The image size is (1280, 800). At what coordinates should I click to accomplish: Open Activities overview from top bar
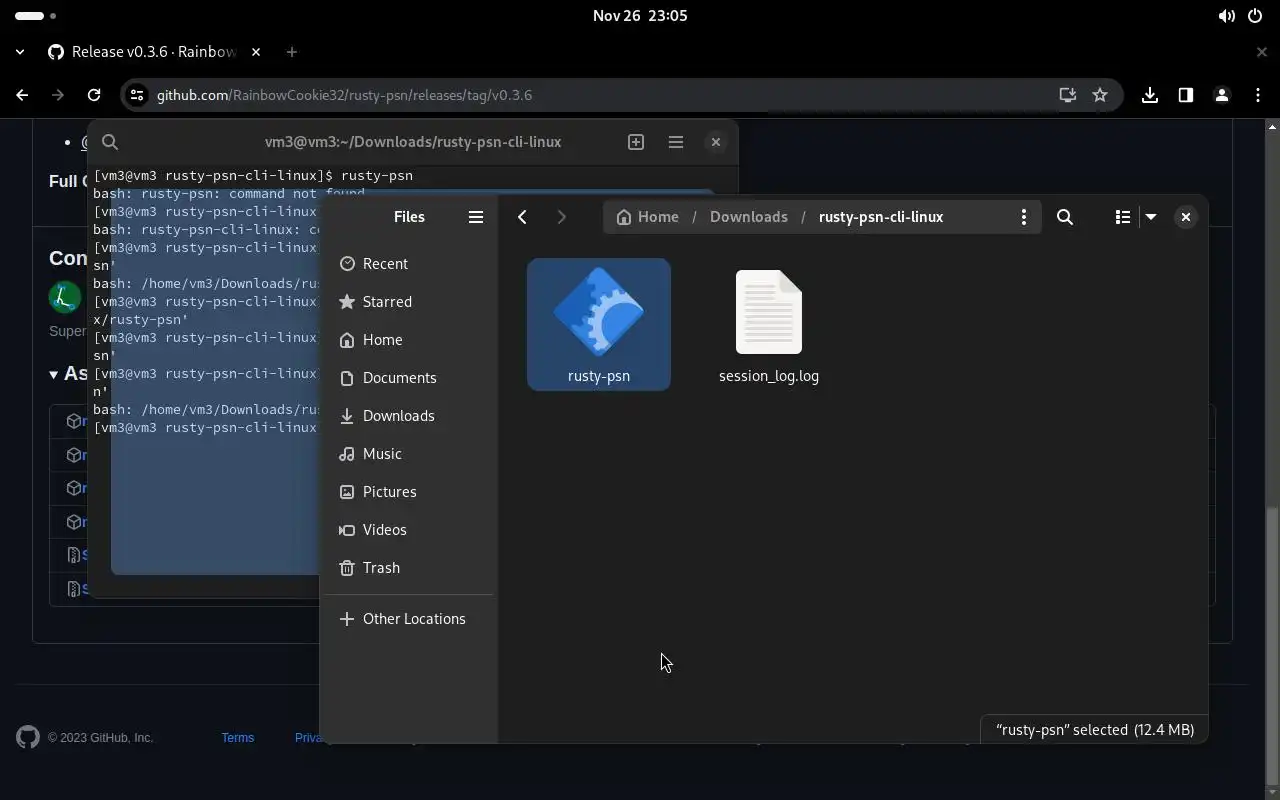pos(36,16)
